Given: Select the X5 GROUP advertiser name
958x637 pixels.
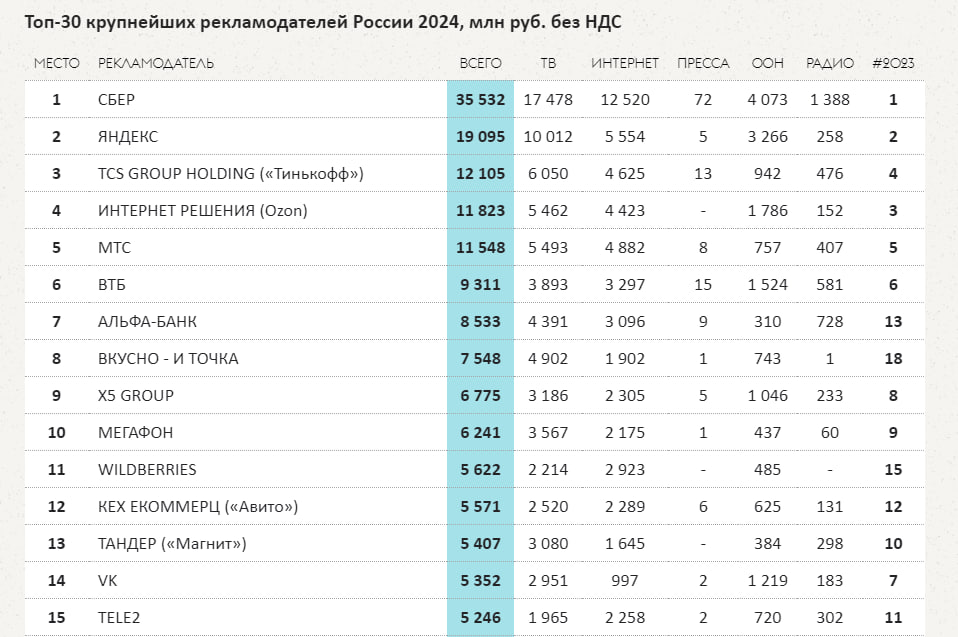Looking at the screenshot, I should click(136, 396).
